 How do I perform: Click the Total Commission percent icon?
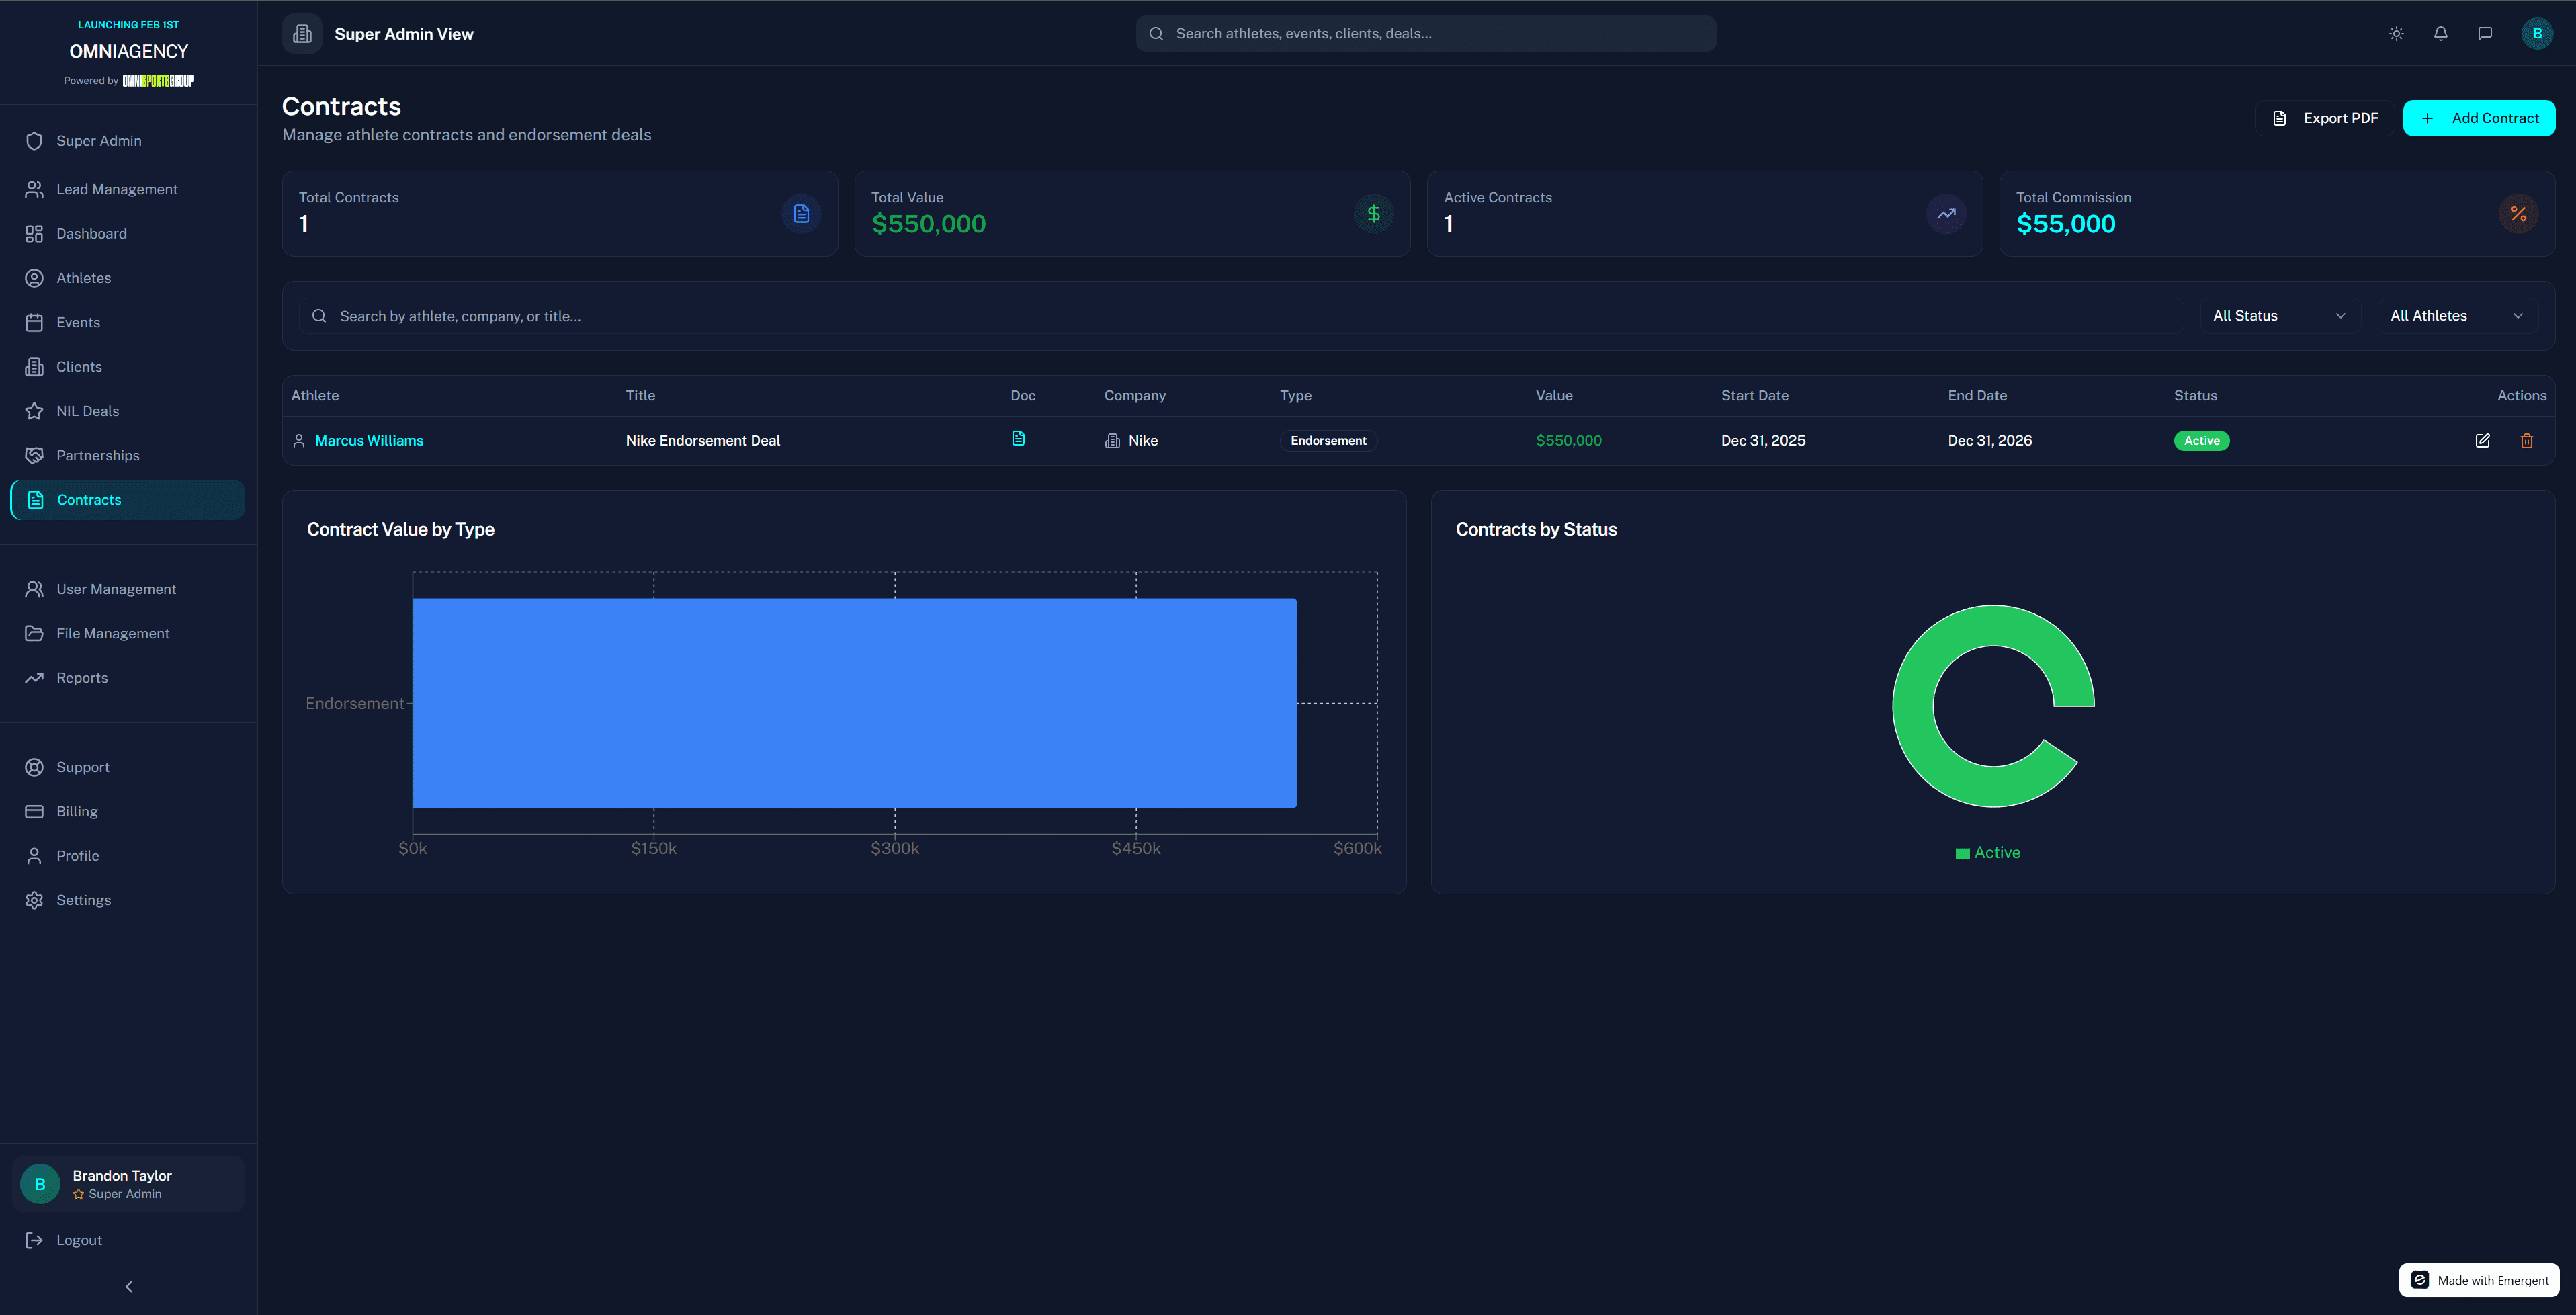tap(2518, 214)
